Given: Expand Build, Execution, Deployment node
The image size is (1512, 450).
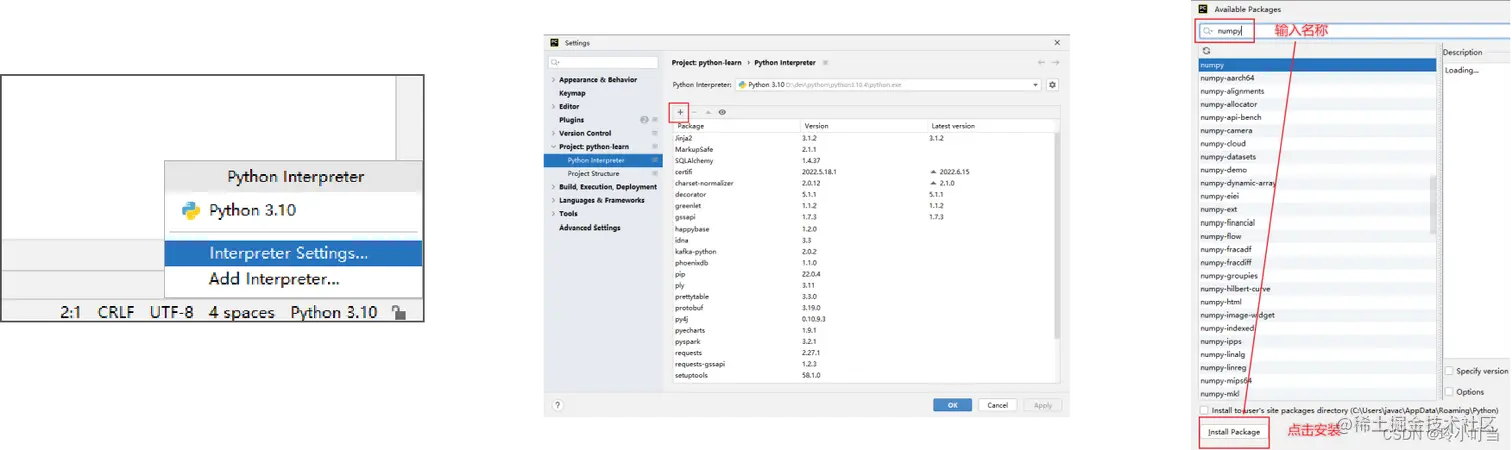Looking at the screenshot, I should point(553,187).
